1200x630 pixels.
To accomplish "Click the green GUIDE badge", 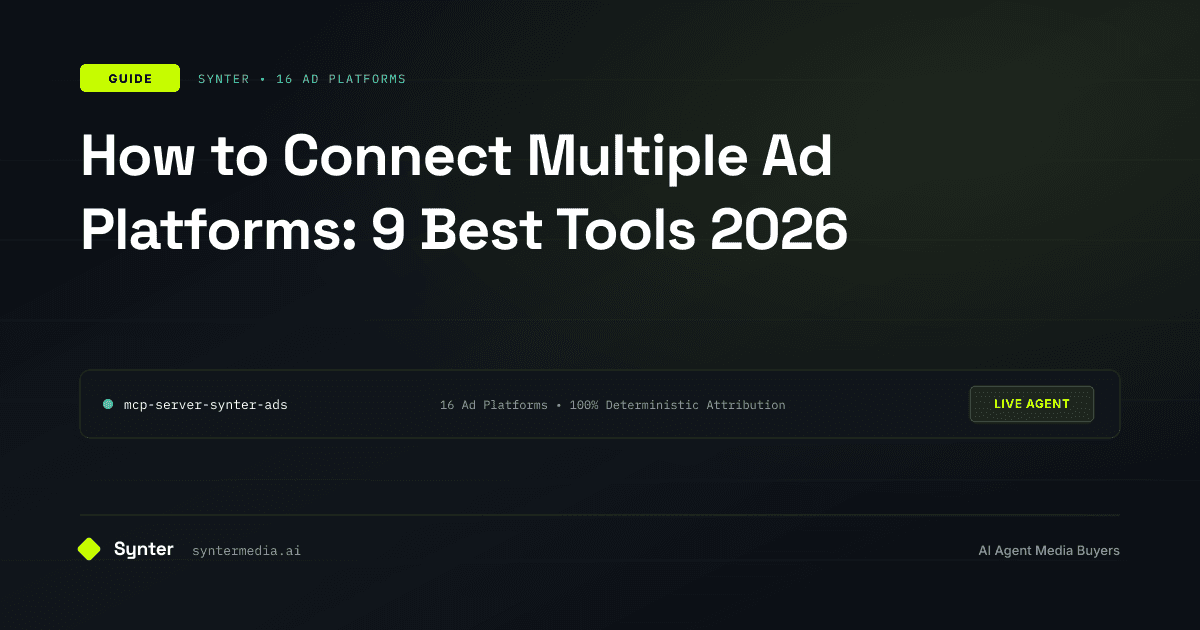I will coord(130,78).
